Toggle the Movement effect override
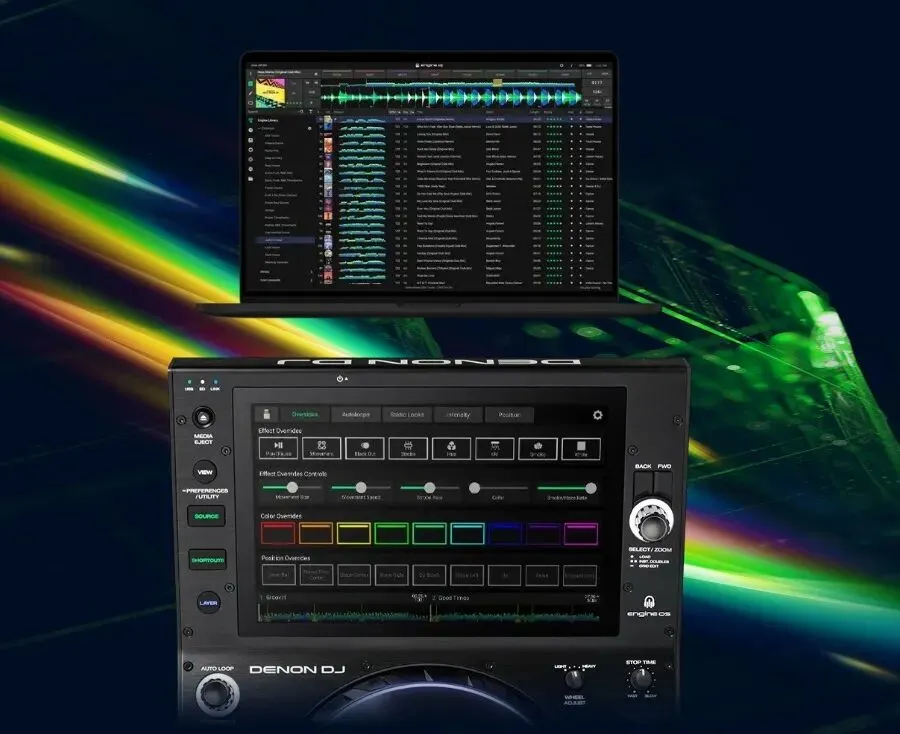The height and width of the screenshot is (734, 900). point(321,448)
